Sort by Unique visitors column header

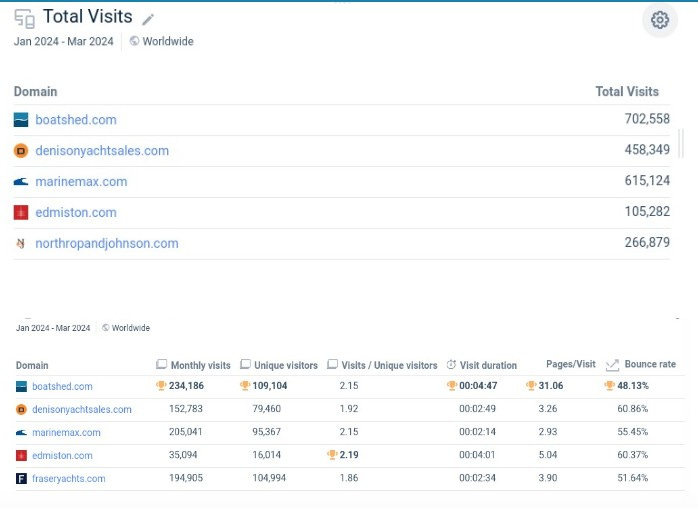point(286,365)
